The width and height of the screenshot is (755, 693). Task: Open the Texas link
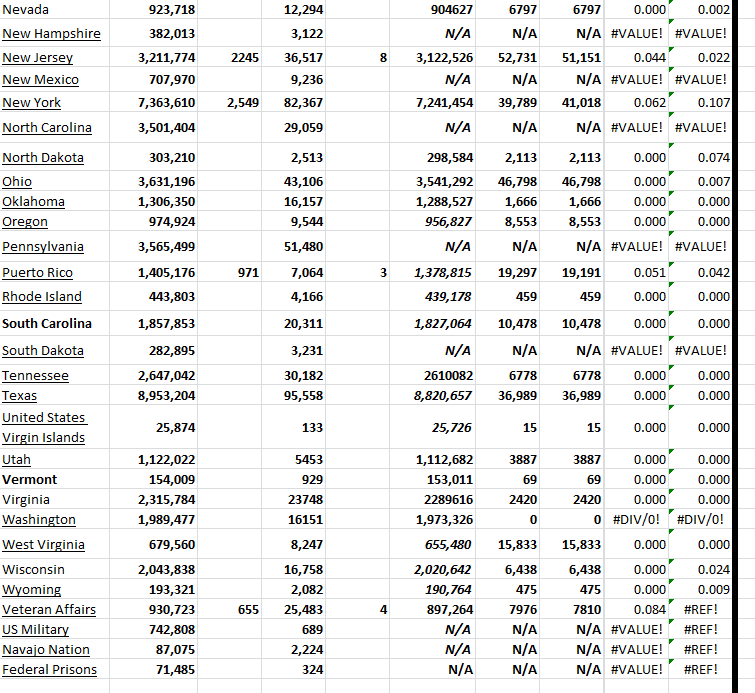pyautogui.click(x=19, y=396)
